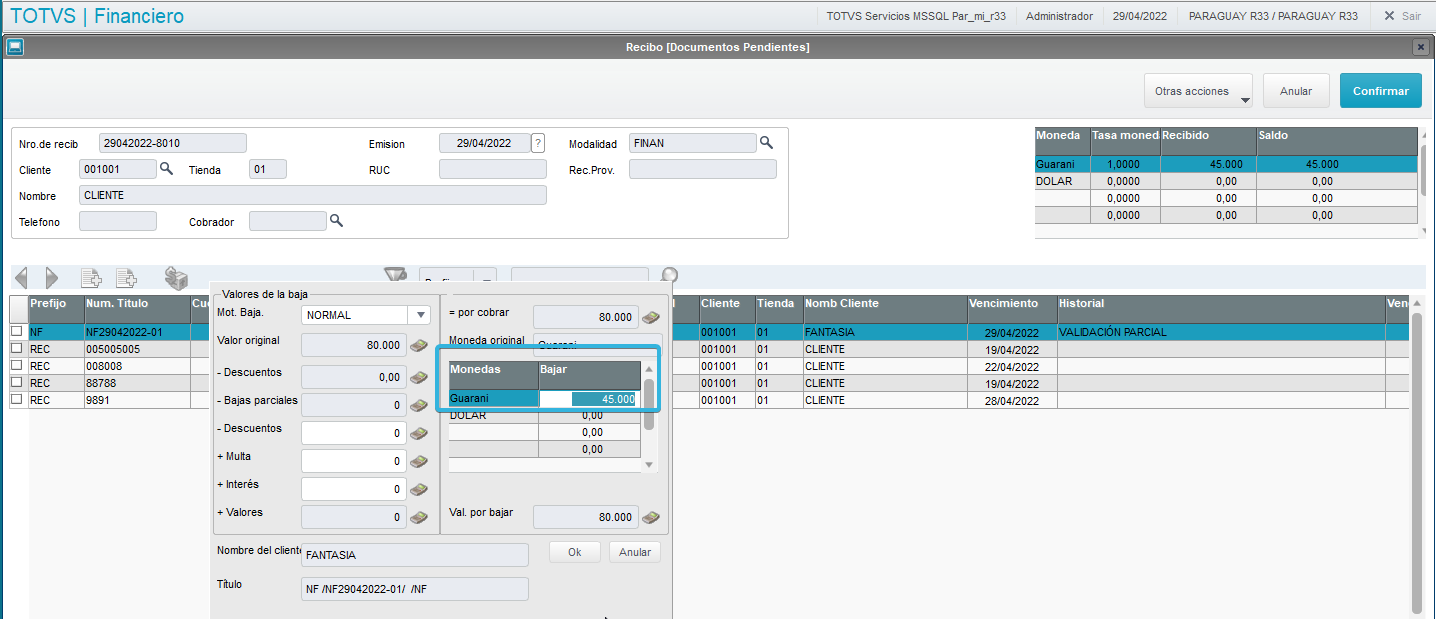Check the 005005005 row checkbox
Viewport: 1436px width, 619px height.
coord(16,349)
